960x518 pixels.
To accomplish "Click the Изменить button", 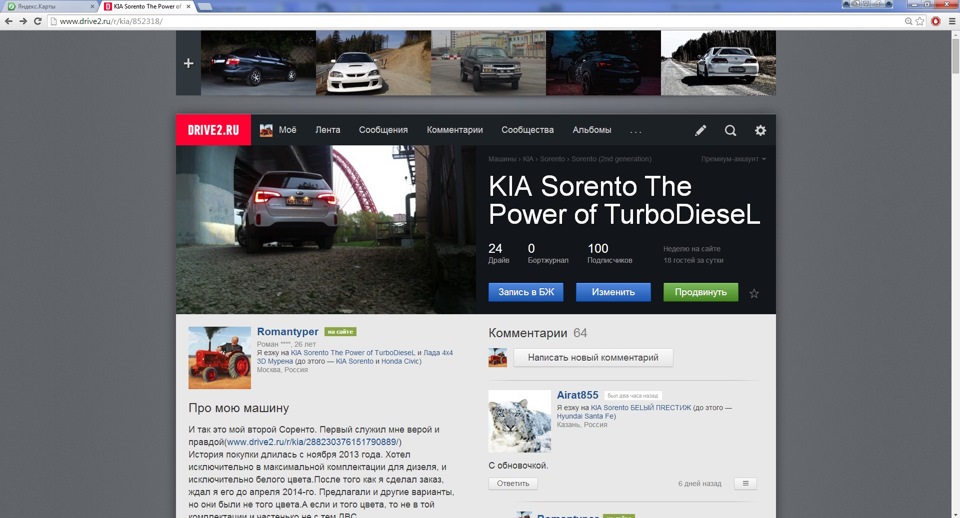I will (x=613, y=292).
